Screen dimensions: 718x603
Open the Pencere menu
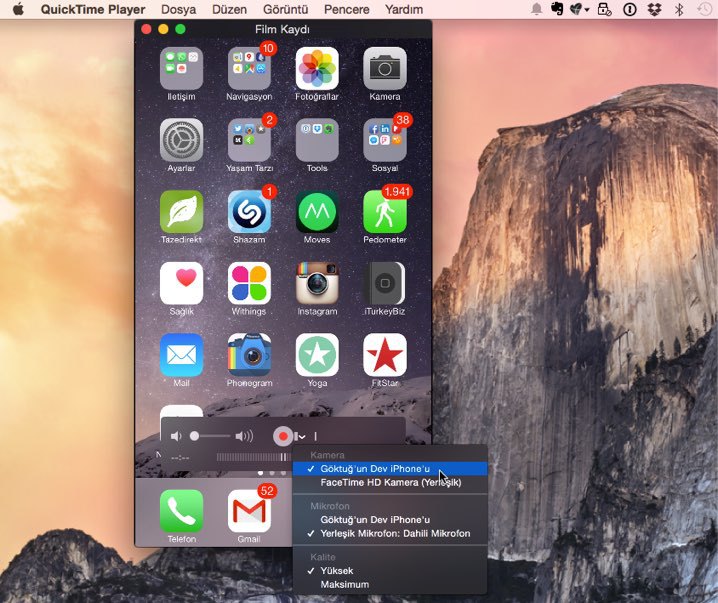pos(347,9)
